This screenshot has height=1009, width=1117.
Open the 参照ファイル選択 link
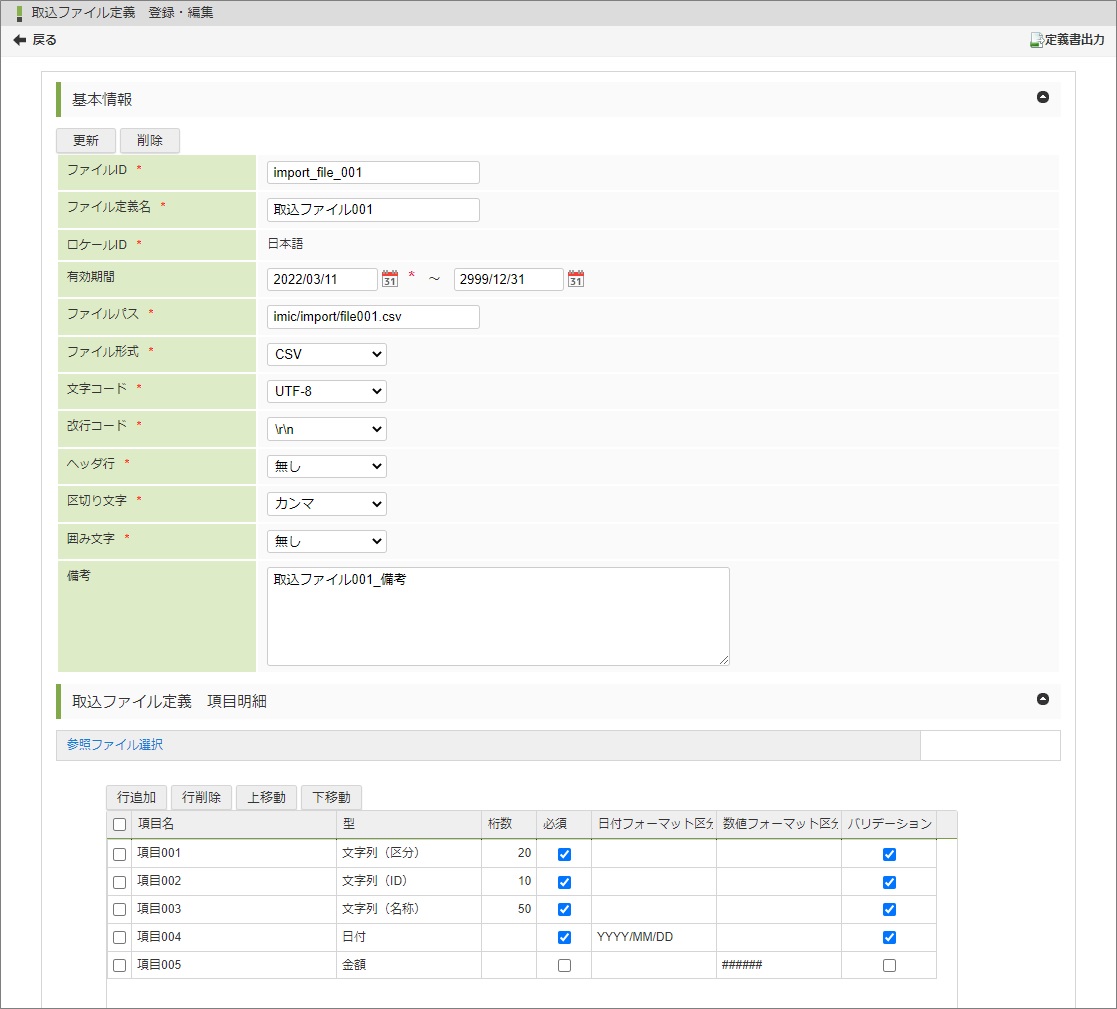coord(115,745)
